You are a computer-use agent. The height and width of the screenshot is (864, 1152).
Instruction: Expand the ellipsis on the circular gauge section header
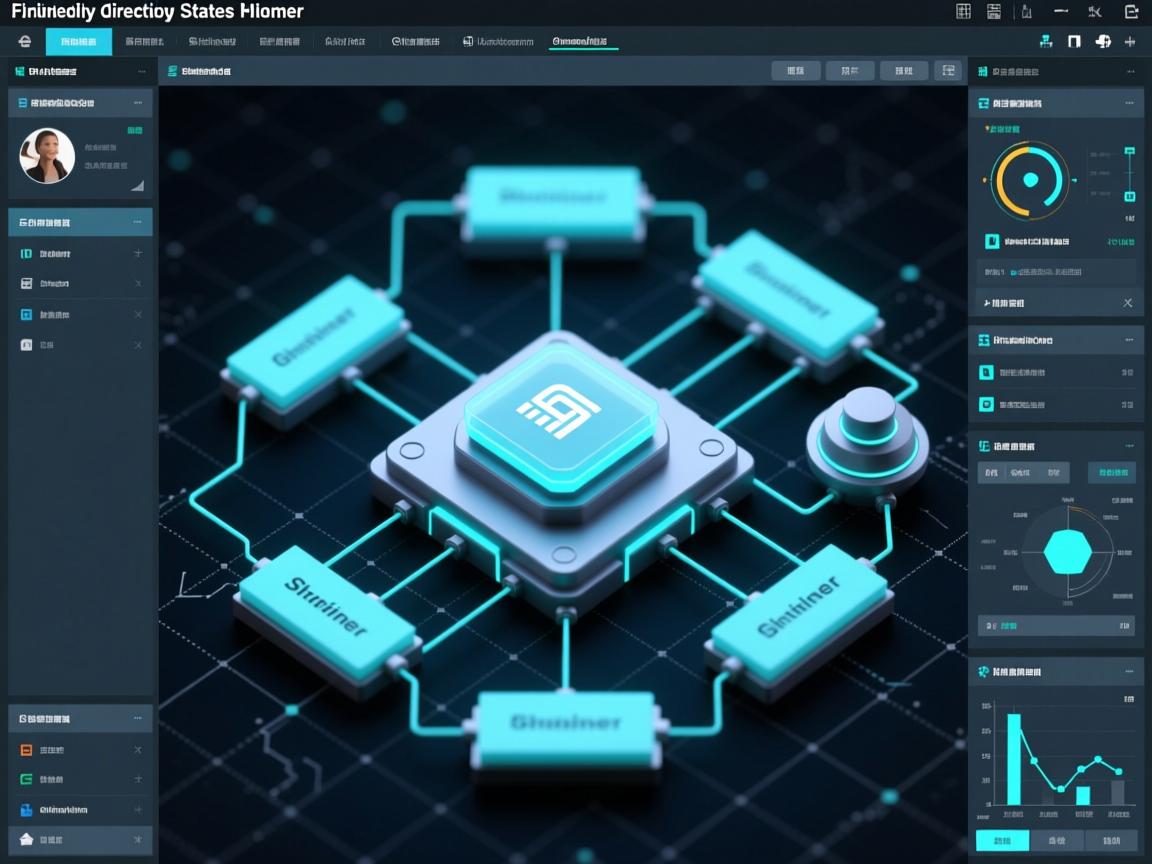[x=1129, y=103]
